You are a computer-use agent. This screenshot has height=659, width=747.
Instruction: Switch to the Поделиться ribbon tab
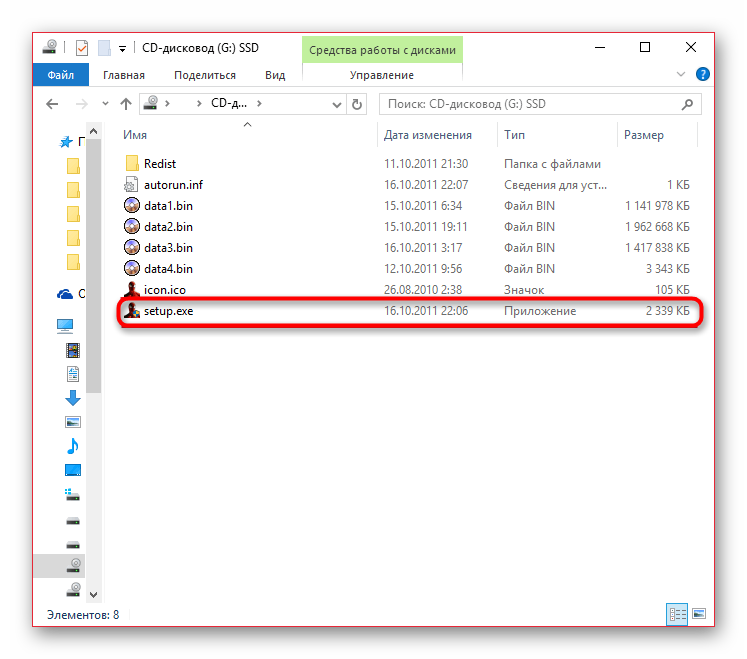205,75
